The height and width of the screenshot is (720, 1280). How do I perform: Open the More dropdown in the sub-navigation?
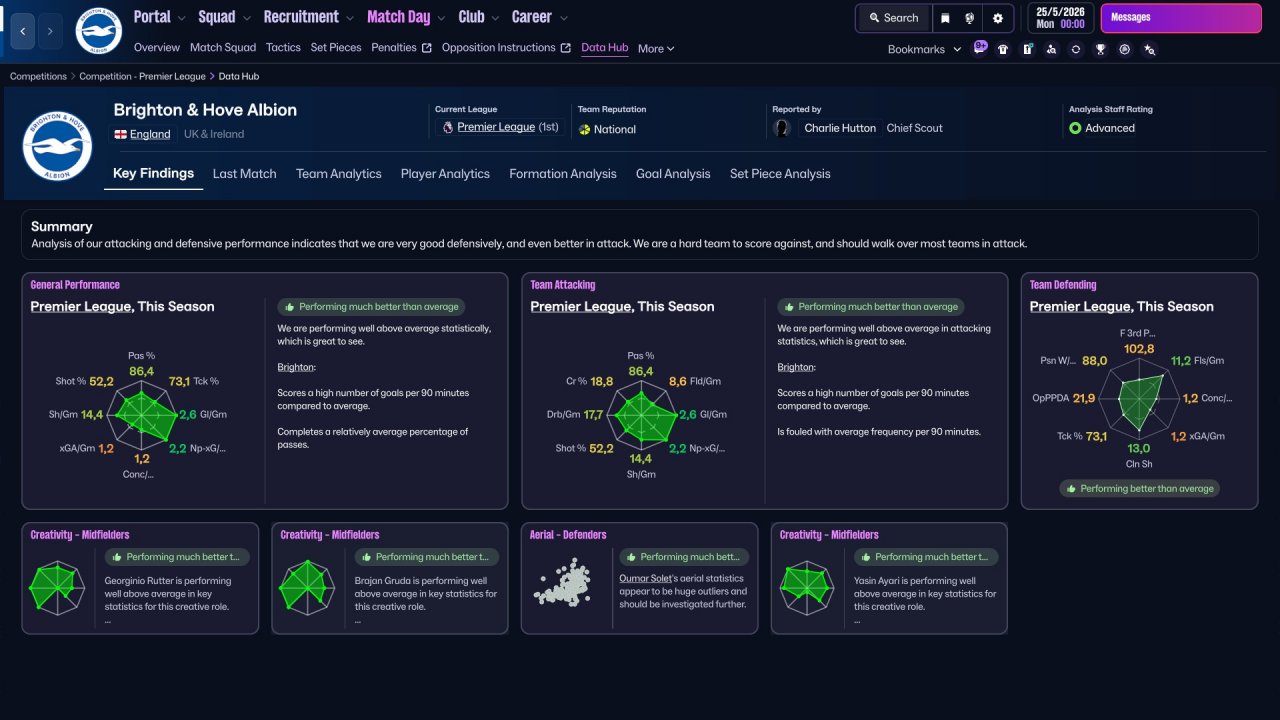click(656, 48)
